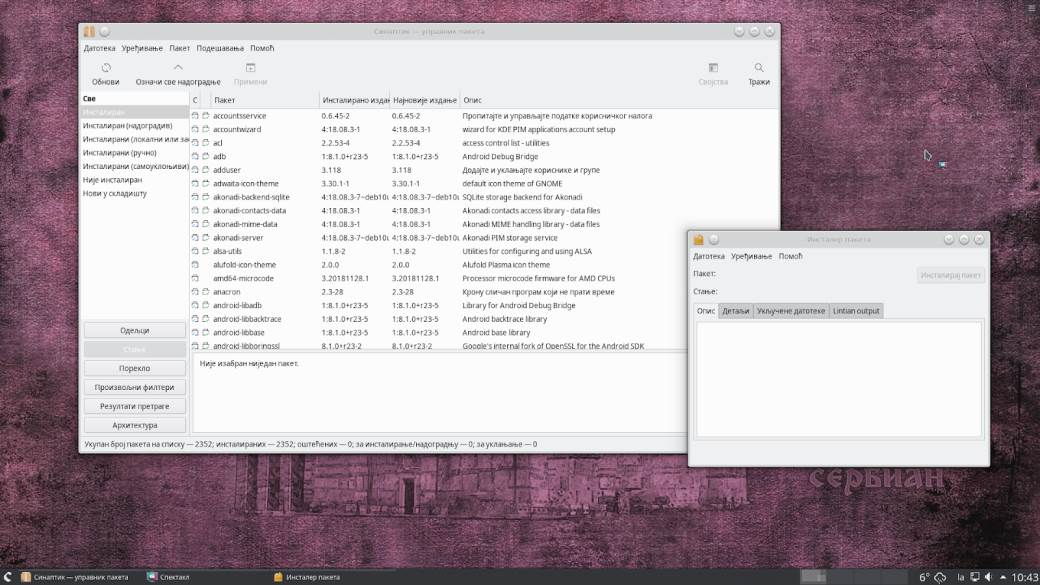Toggle the status checkbox for adb package
The height and width of the screenshot is (585, 1040).
pos(196,156)
